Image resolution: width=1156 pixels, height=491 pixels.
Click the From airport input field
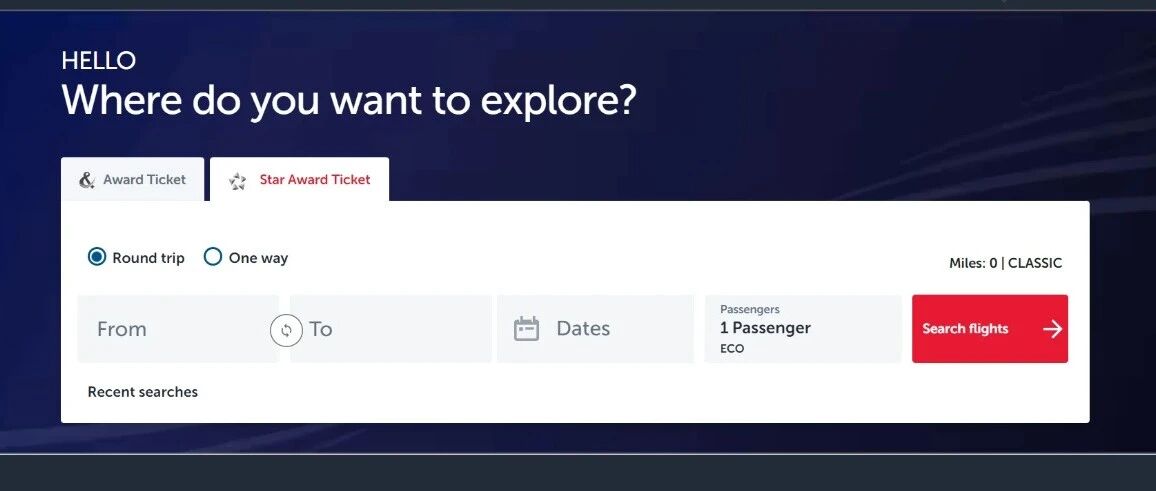click(178, 329)
